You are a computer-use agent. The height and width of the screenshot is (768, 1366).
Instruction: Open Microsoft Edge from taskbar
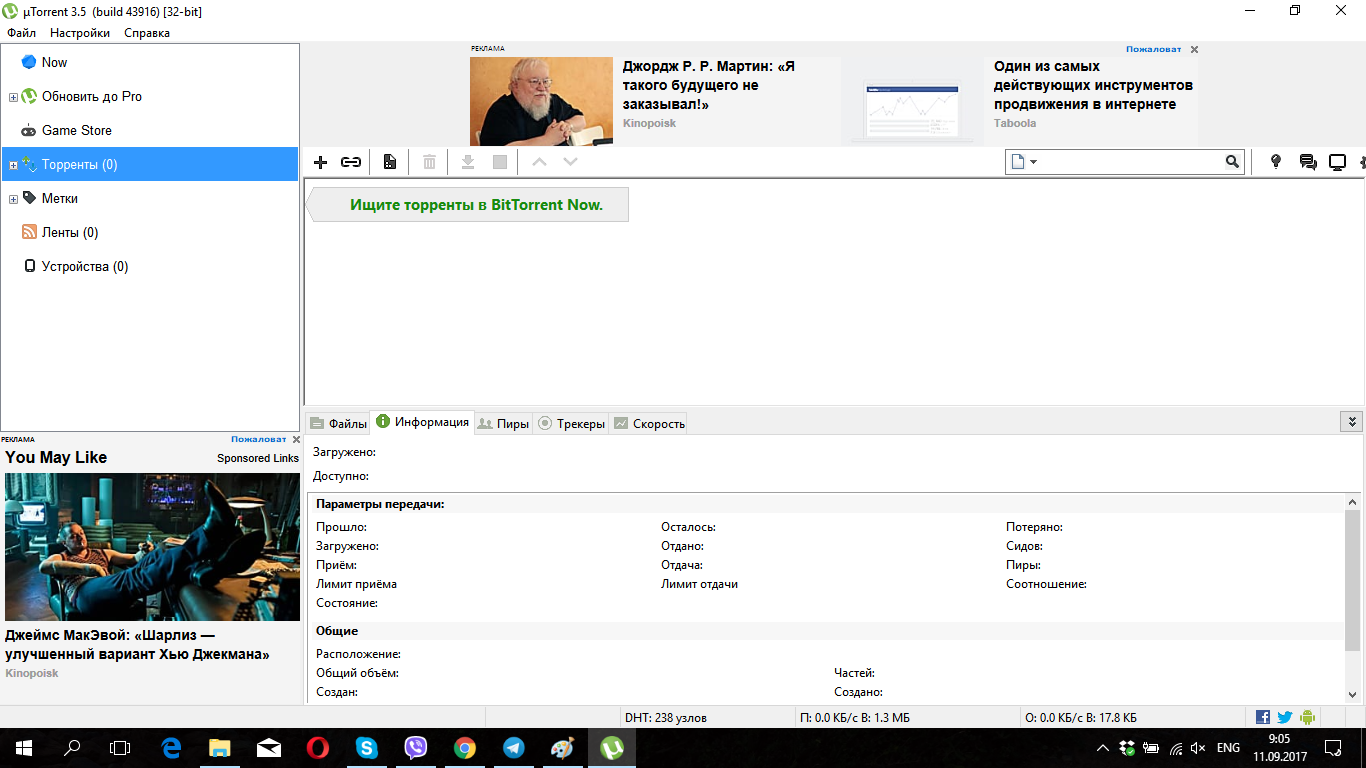pos(171,748)
